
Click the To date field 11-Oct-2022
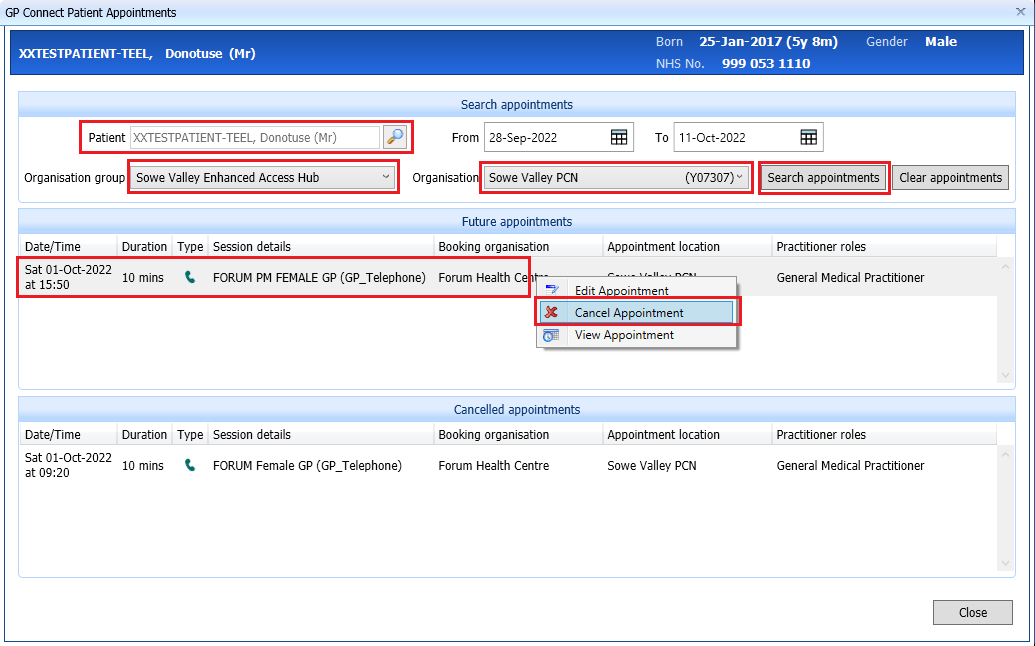(734, 137)
